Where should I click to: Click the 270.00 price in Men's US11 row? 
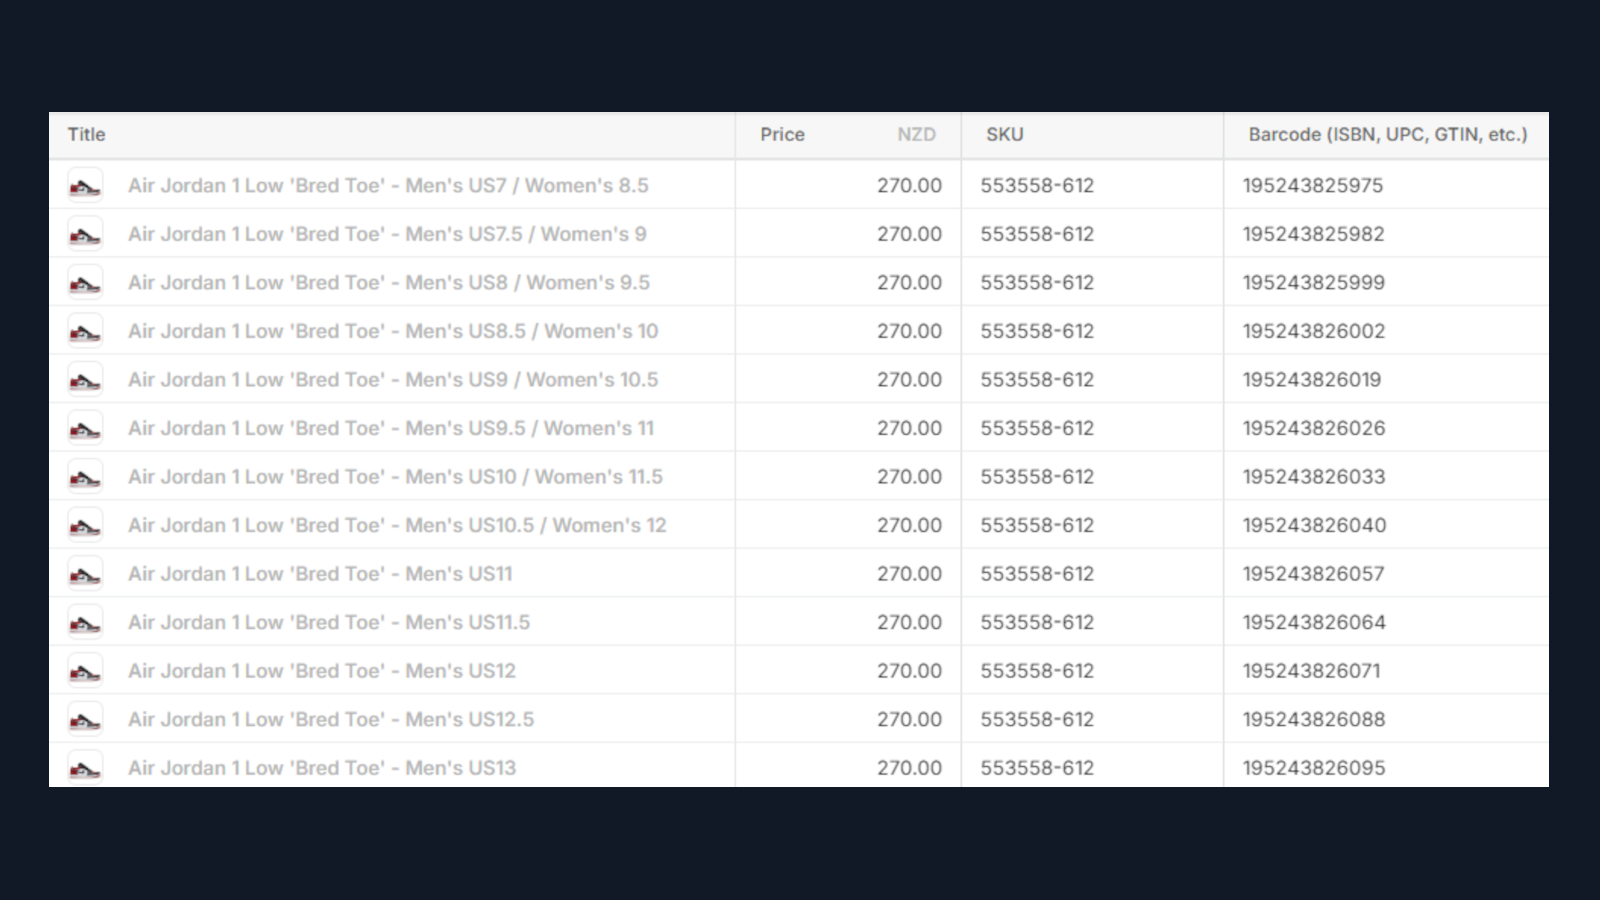coord(909,573)
